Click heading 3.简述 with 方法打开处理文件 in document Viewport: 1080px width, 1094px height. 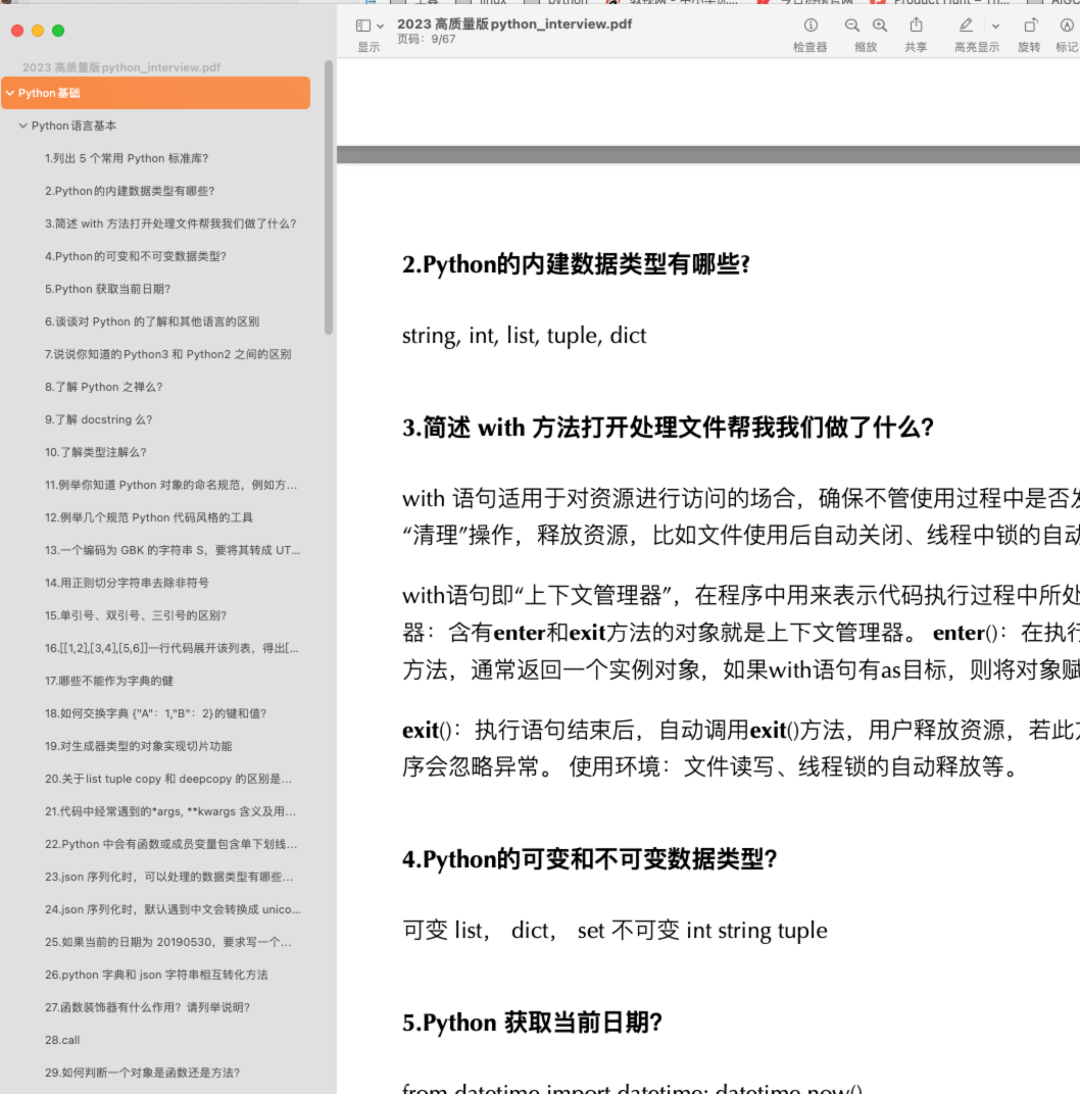668,428
